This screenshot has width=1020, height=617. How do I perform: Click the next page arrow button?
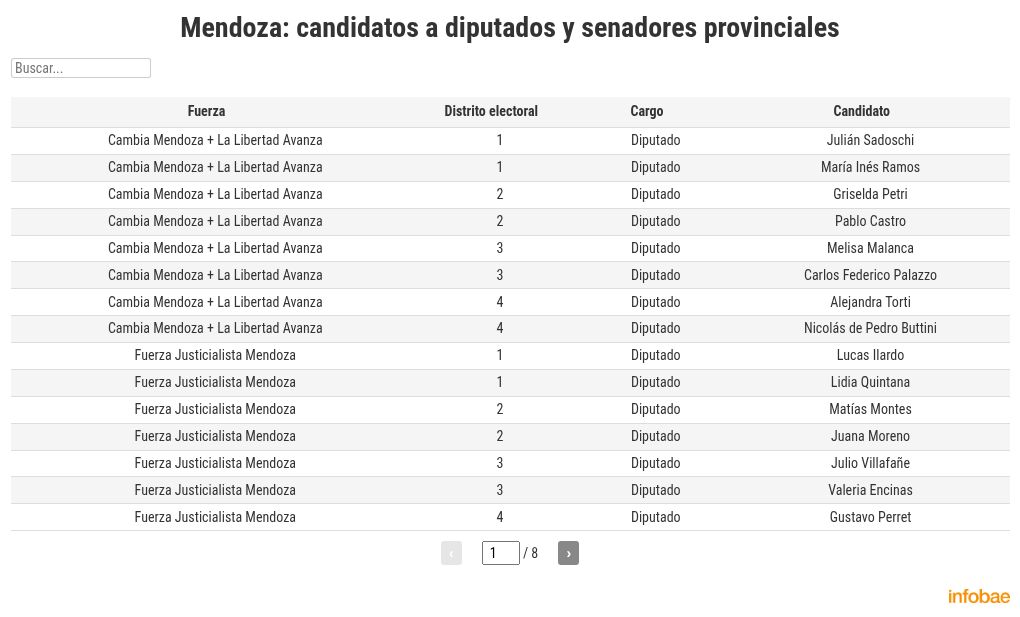click(x=568, y=553)
